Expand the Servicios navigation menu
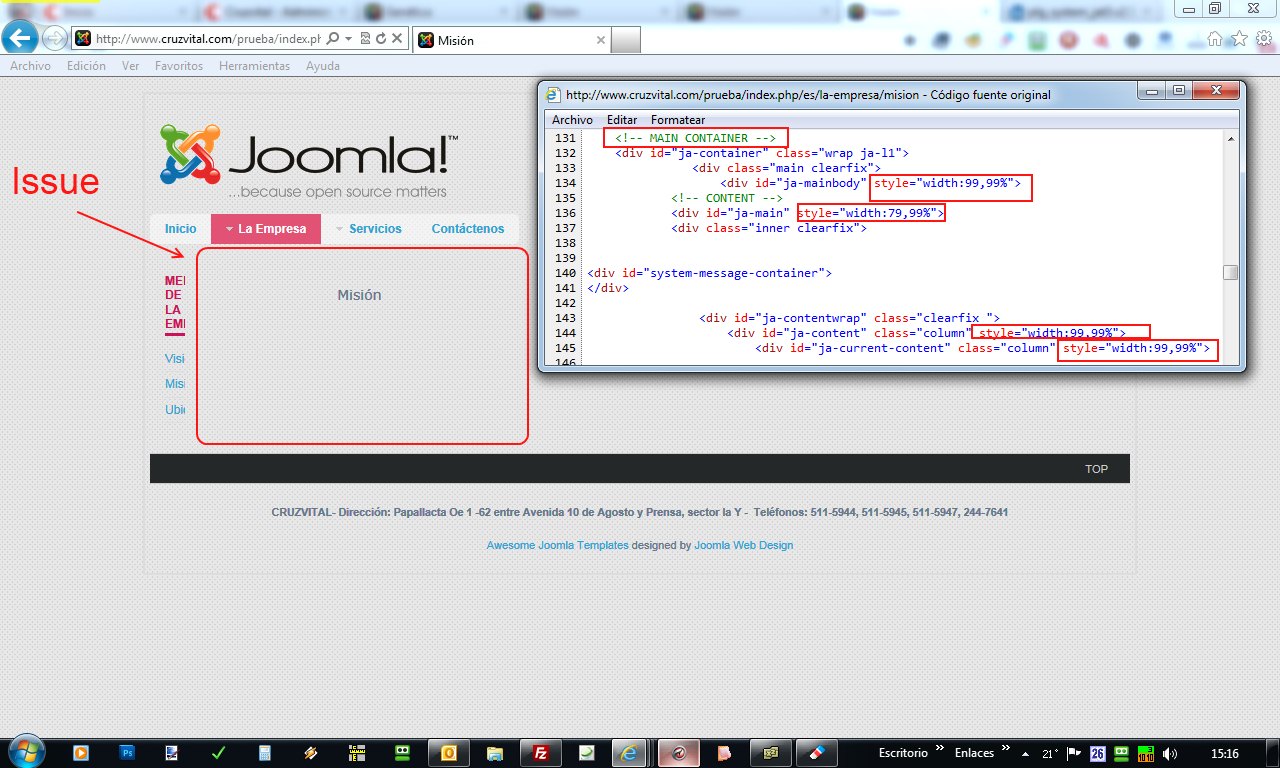1280x768 pixels. click(369, 229)
